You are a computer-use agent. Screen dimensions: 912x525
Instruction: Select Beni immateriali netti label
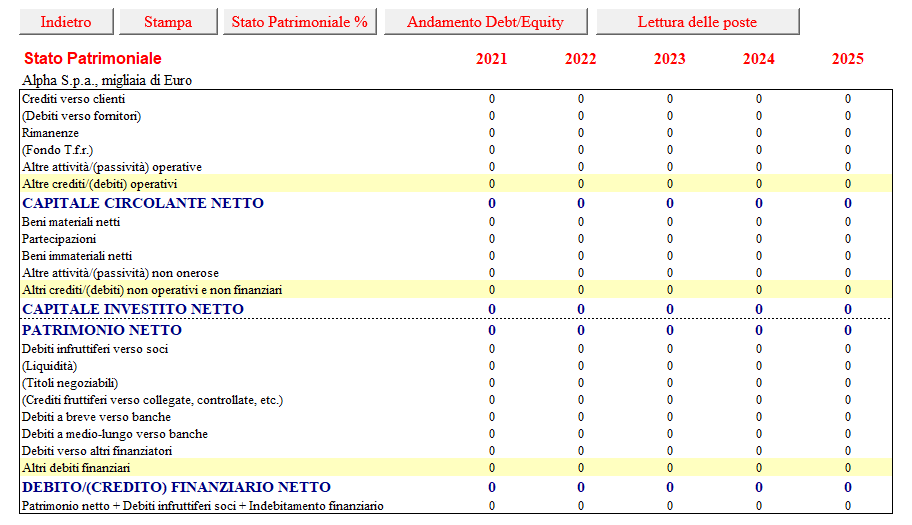[77, 256]
